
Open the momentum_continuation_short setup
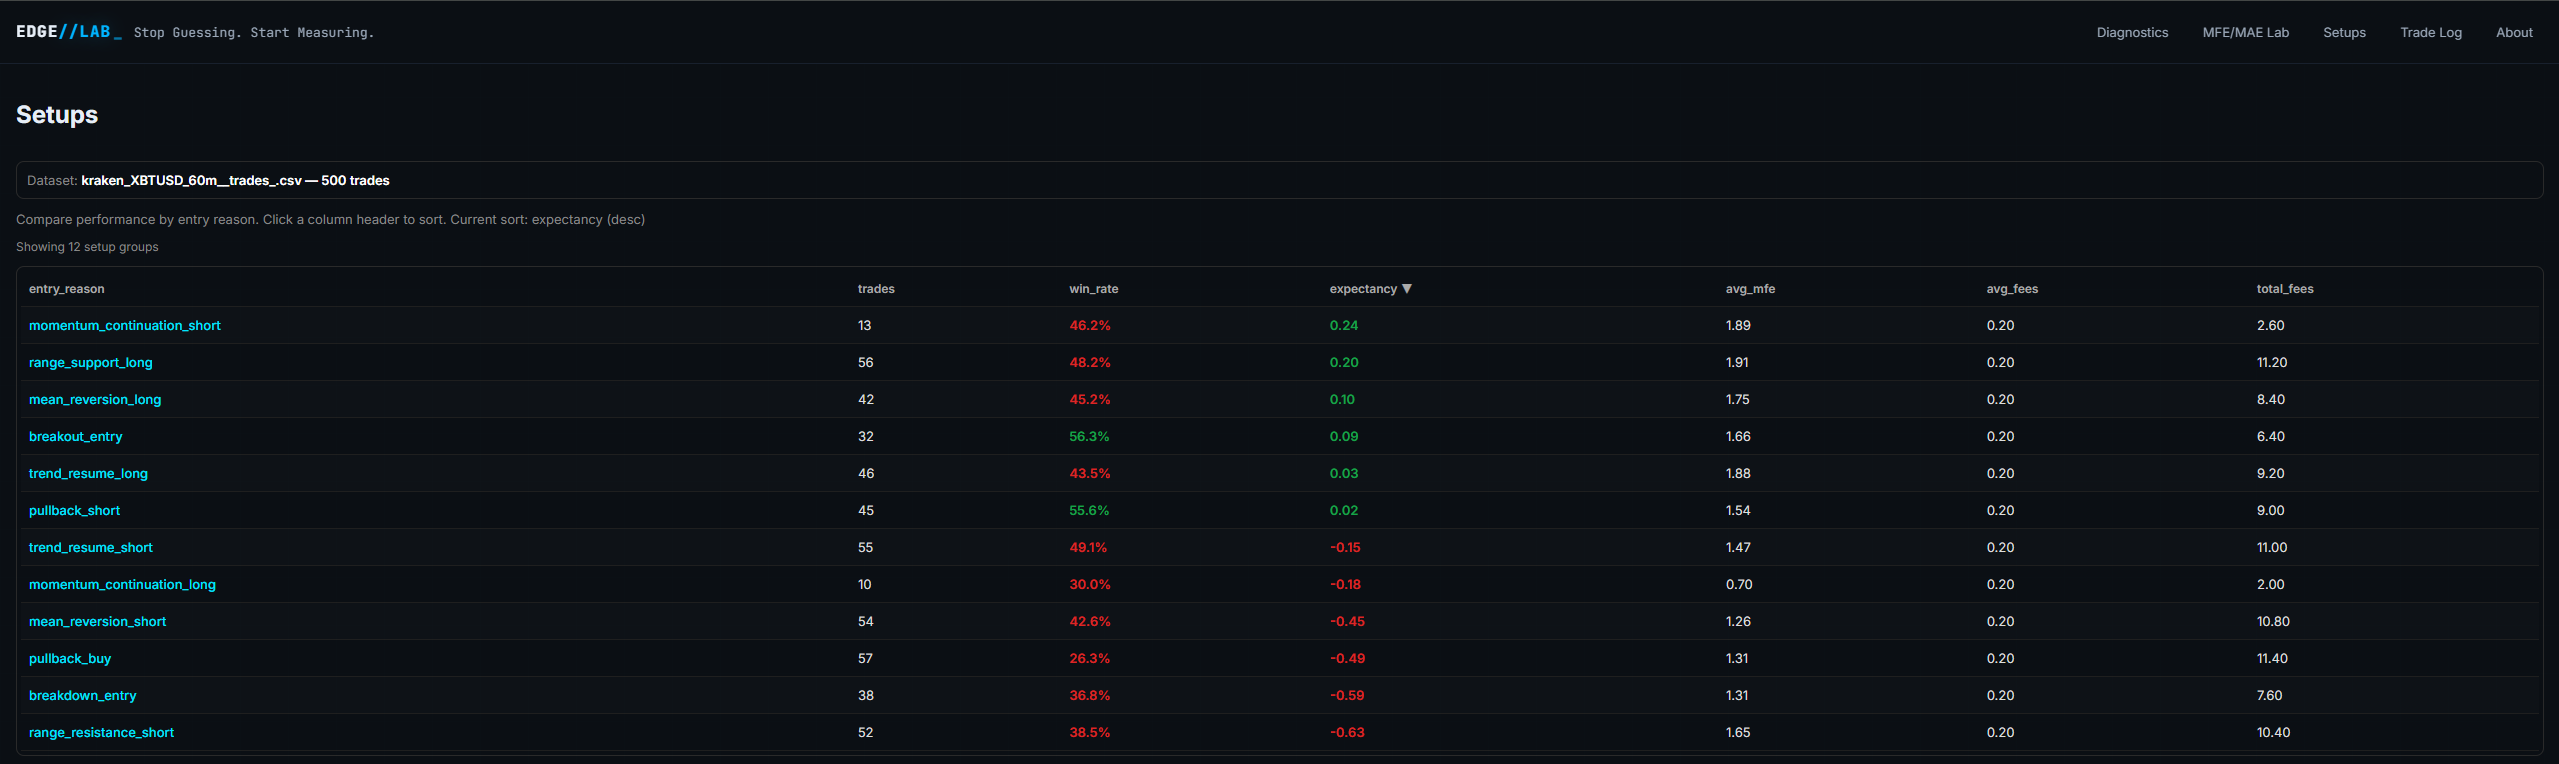pos(124,326)
